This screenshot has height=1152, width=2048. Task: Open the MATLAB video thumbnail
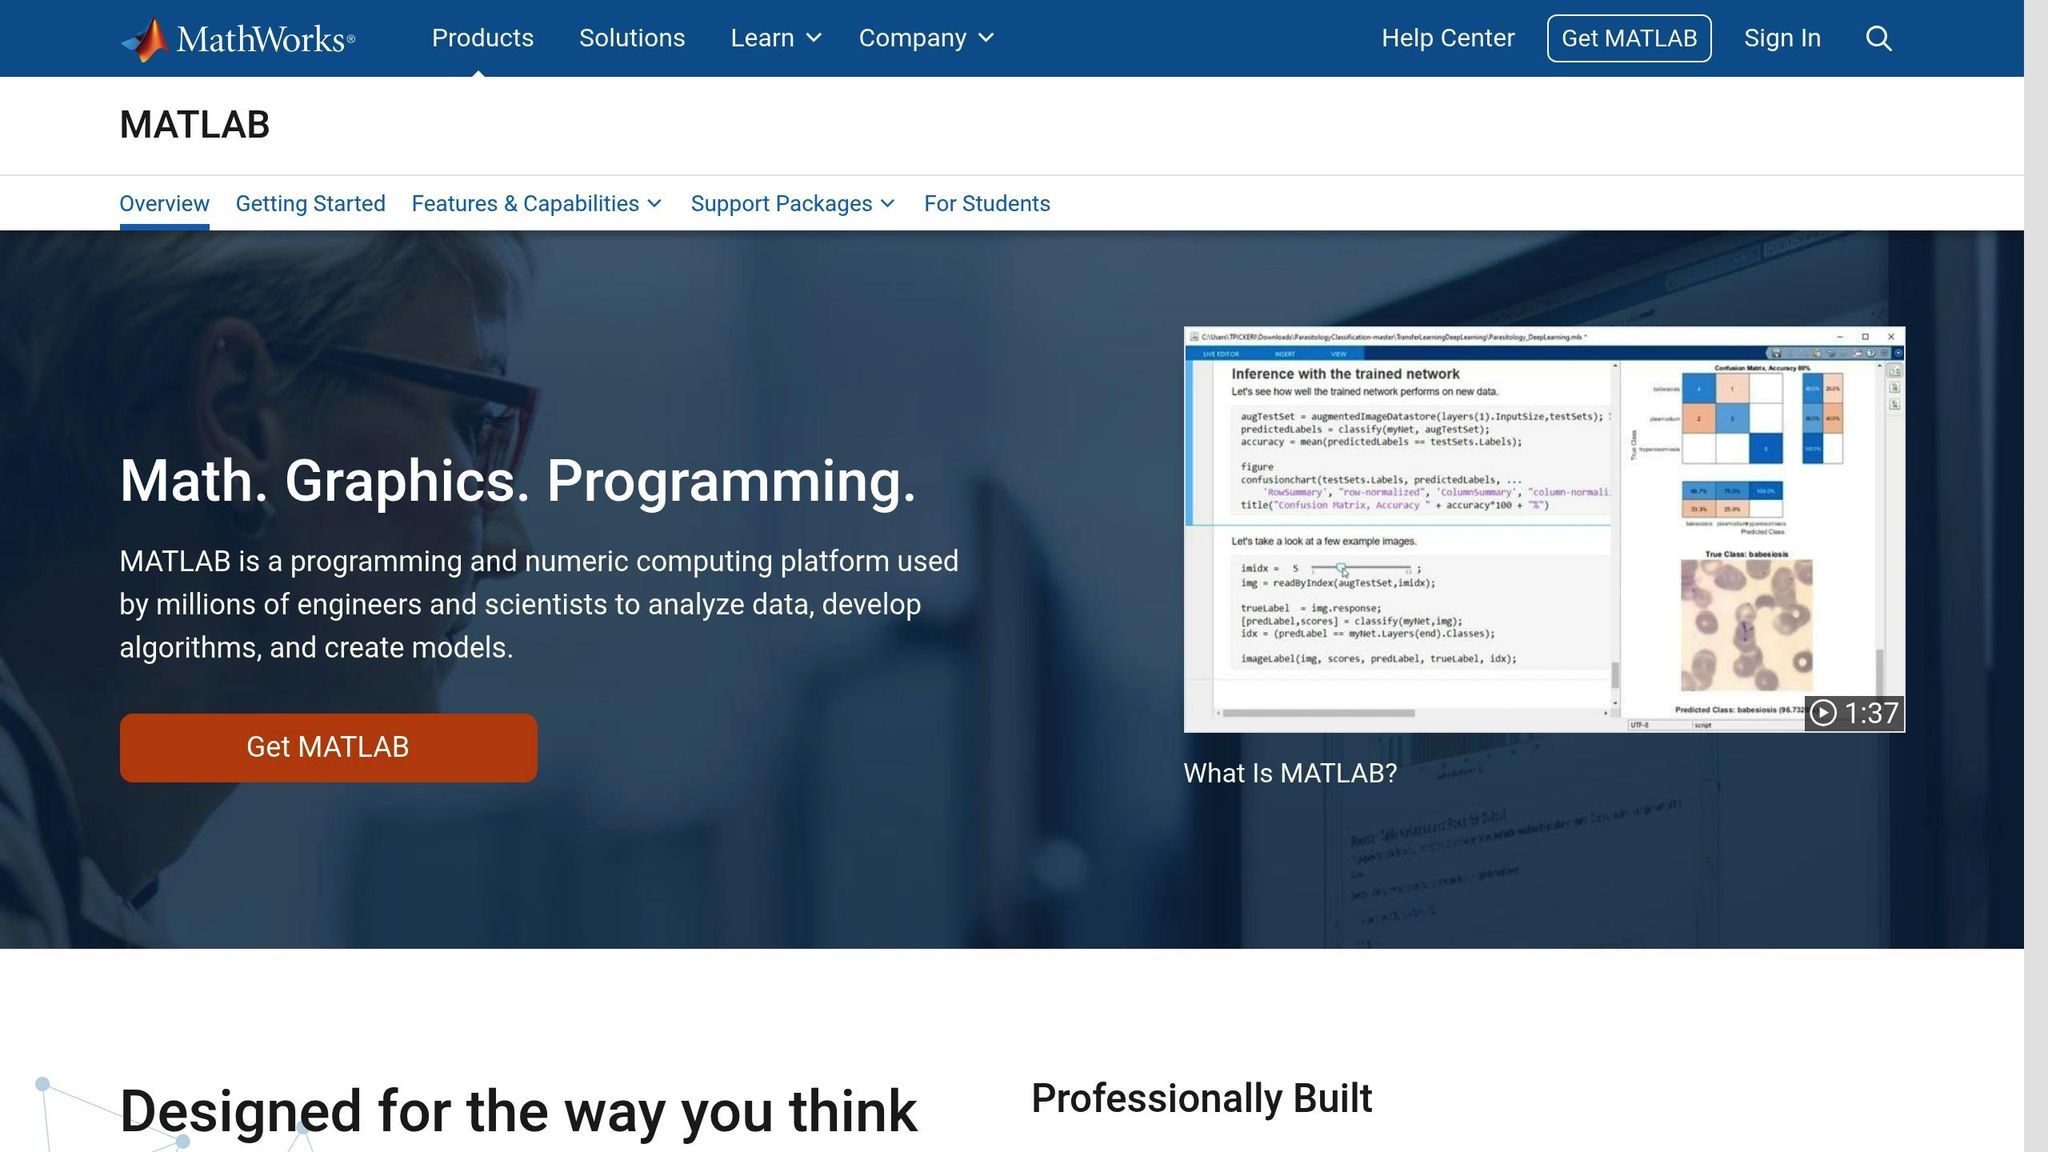tap(1544, 529)
